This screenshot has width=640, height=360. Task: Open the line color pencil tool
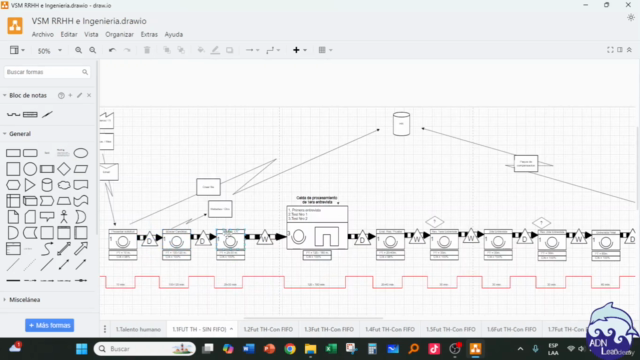[x=215, y=50]
